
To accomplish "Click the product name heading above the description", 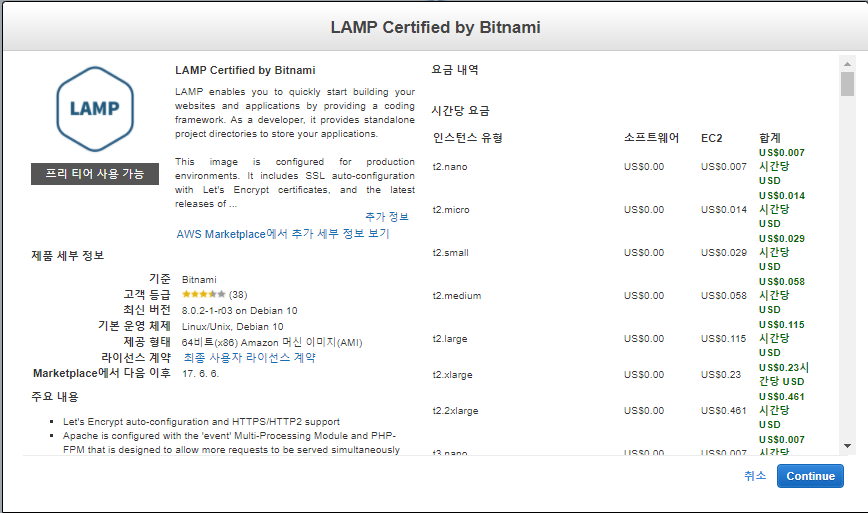I will coord(245,70).
